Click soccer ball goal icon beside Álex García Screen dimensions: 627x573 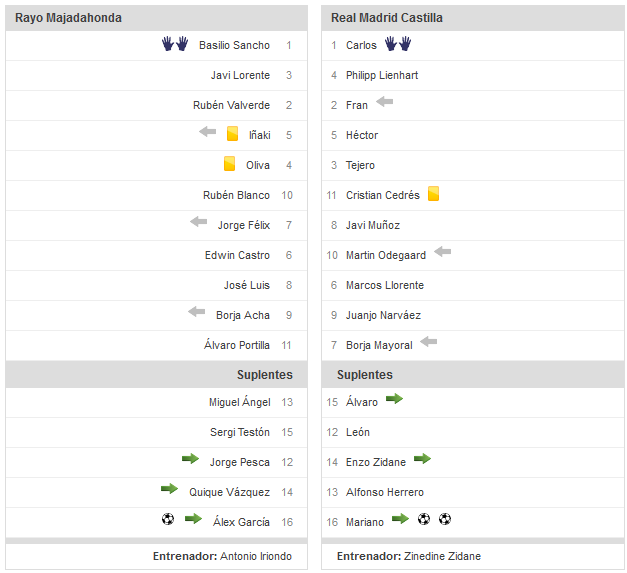click(x=168, y=520)
